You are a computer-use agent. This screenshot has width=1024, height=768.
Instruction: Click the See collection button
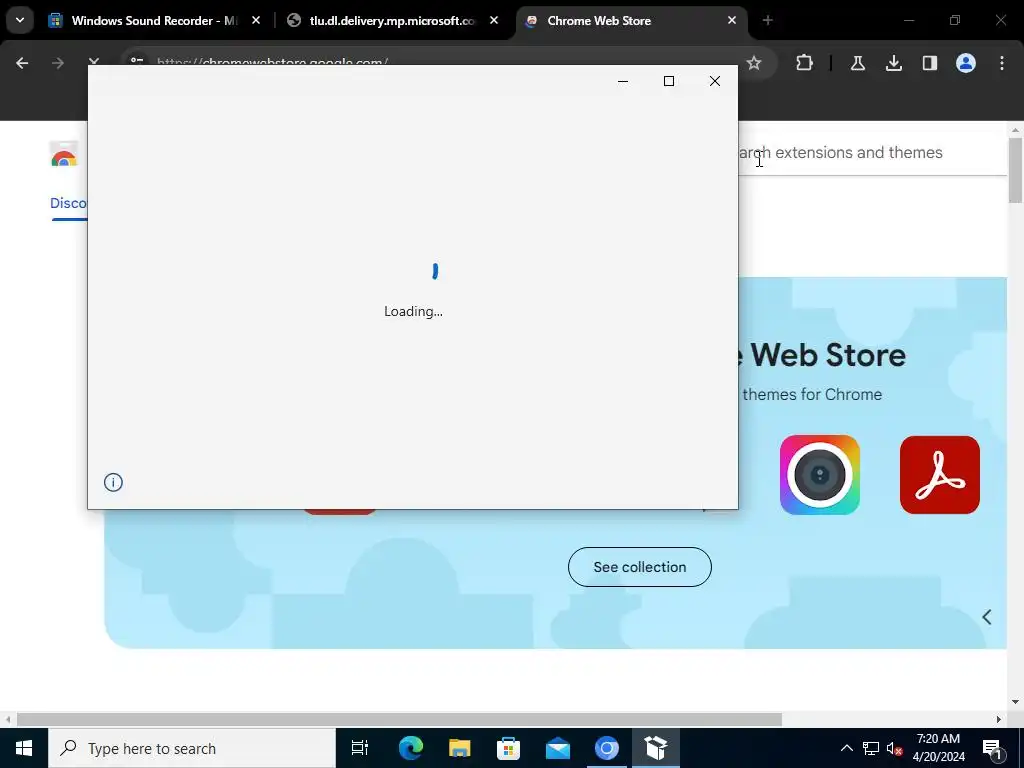[x=639, y=567]
